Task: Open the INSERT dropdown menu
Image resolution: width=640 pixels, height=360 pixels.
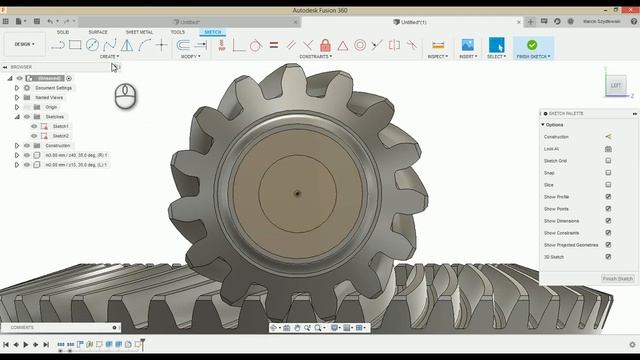Action: tap(468, 56)
